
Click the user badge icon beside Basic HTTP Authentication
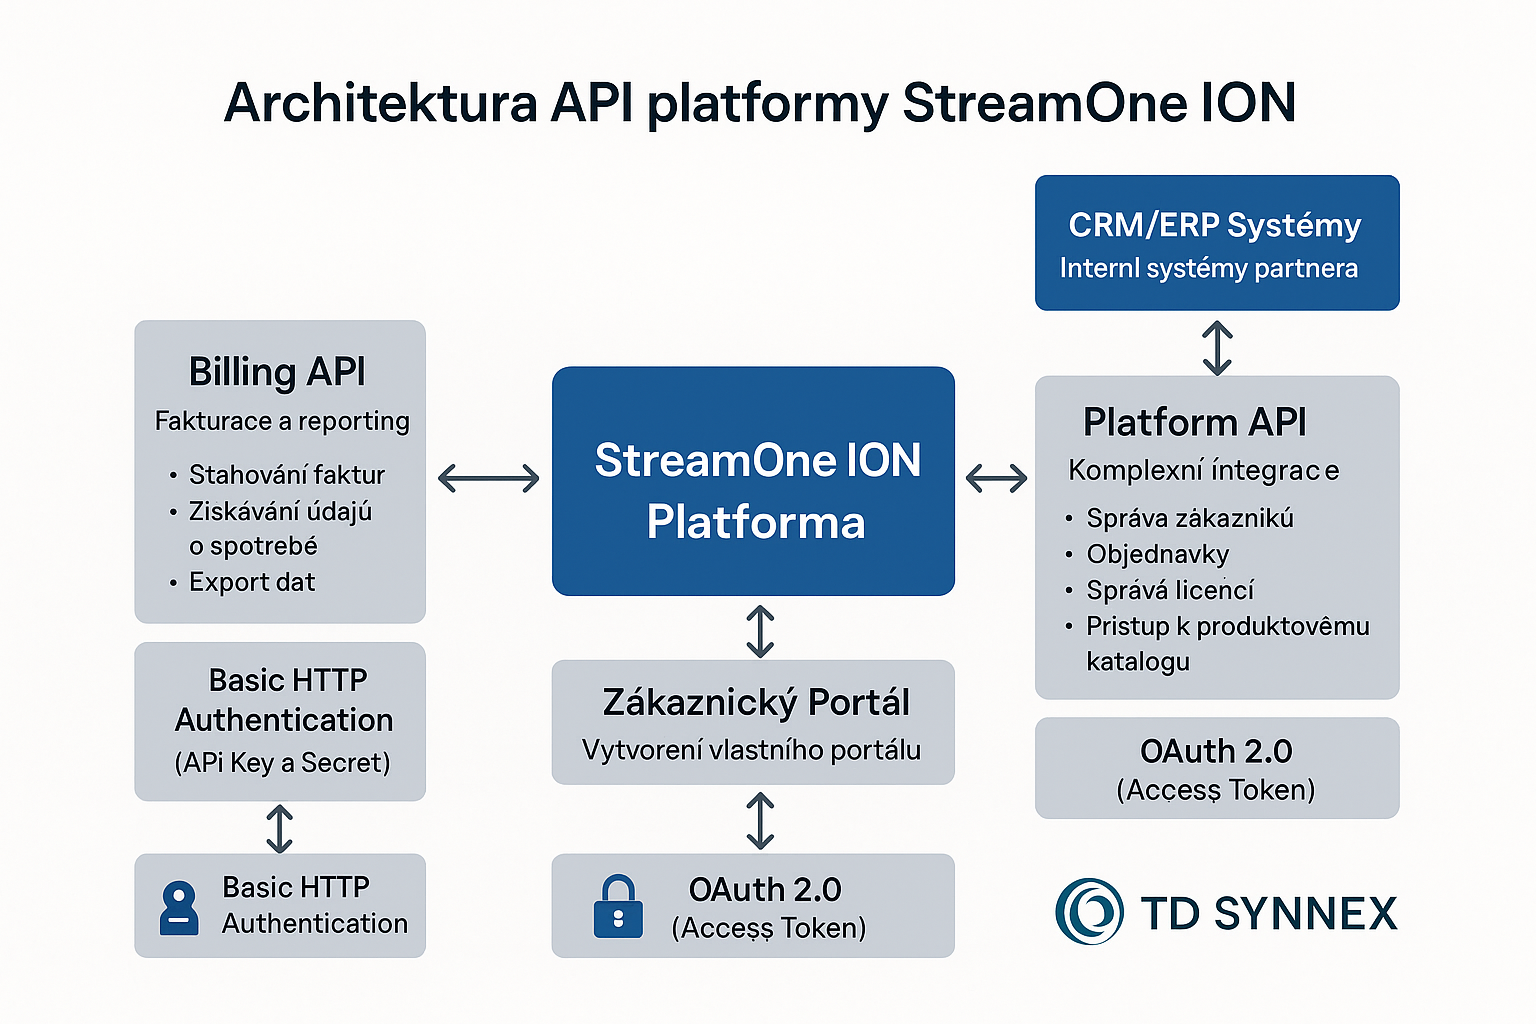pos(179,908)
